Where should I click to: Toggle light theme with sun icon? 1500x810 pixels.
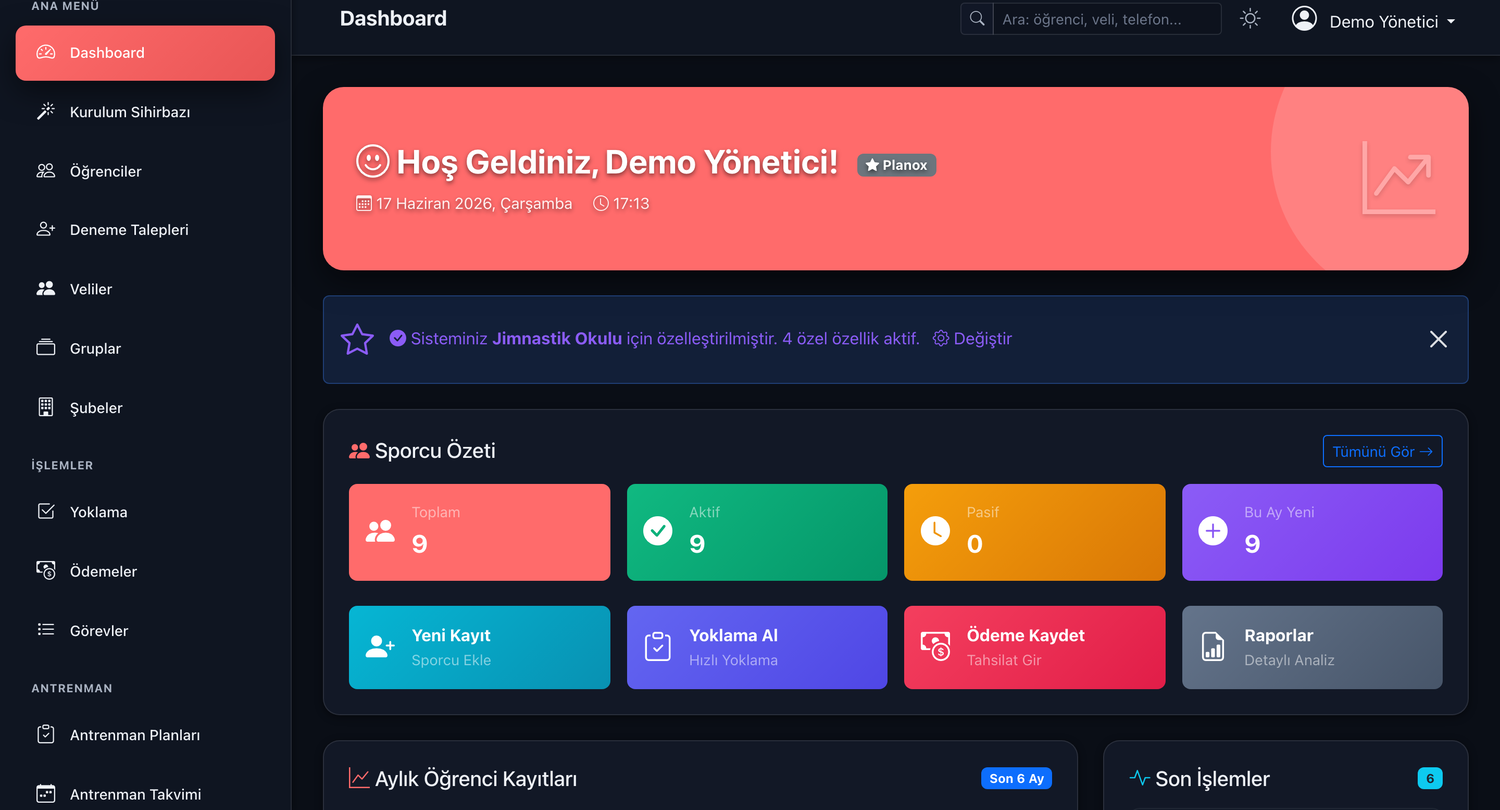(x=1250, y=19)
